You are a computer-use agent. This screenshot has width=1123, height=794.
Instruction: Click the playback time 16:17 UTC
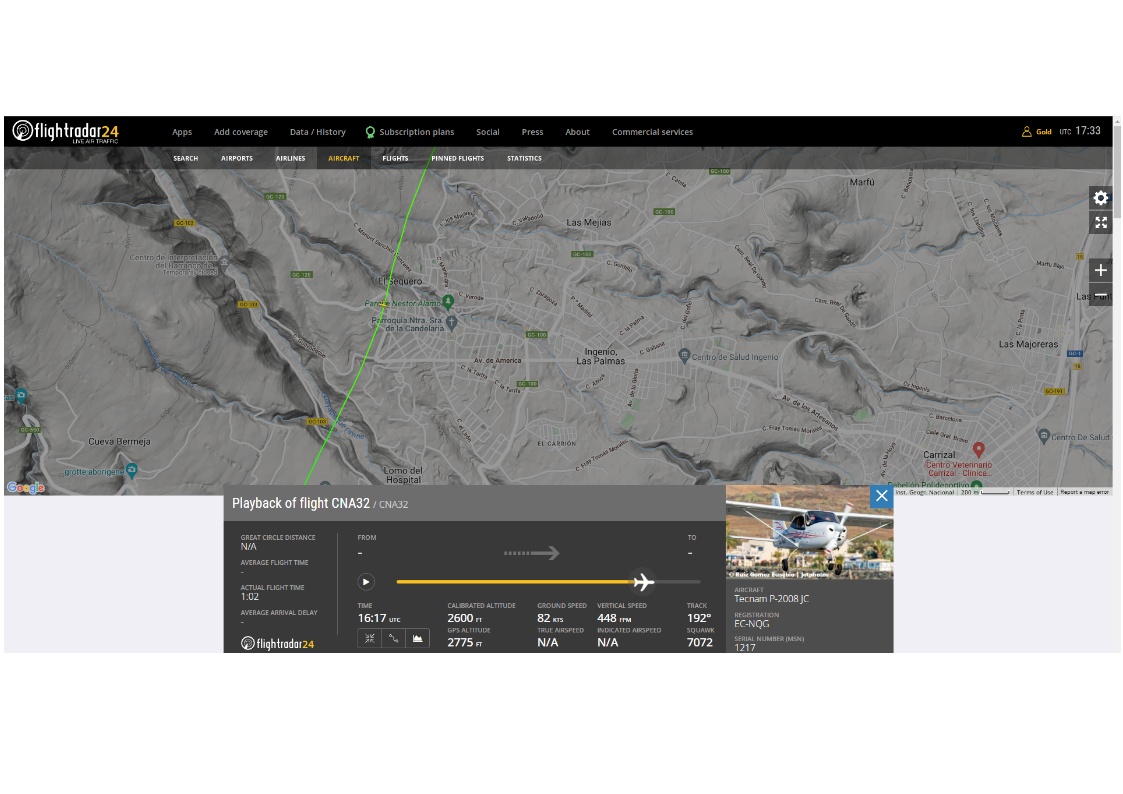click(379, 618)
